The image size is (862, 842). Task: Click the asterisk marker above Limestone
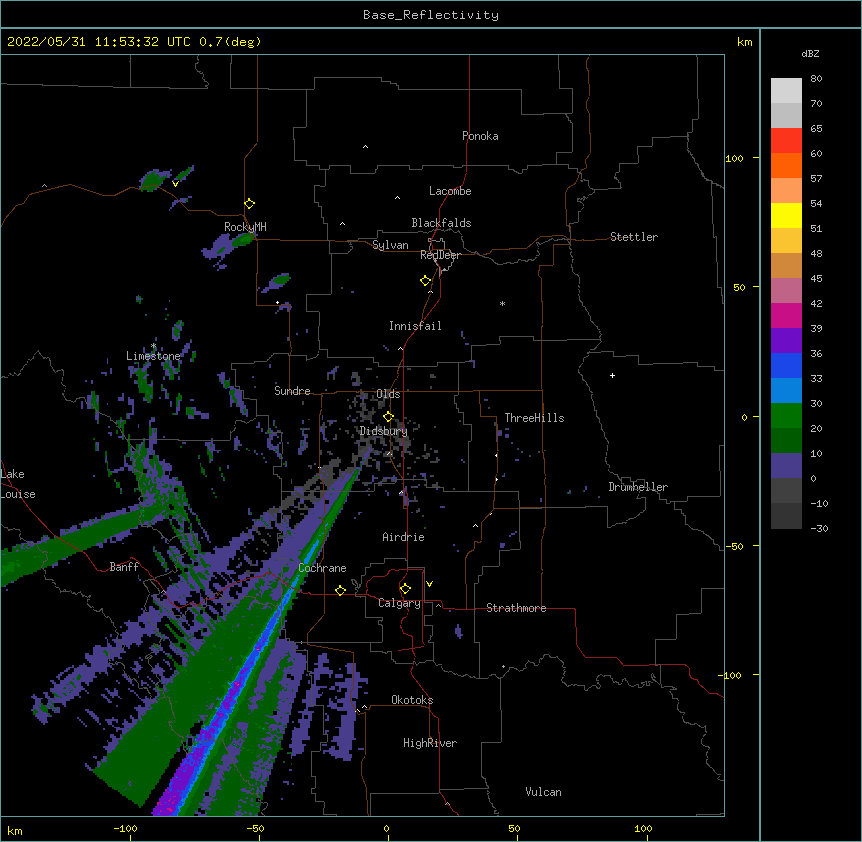click(x=153, y=346)
